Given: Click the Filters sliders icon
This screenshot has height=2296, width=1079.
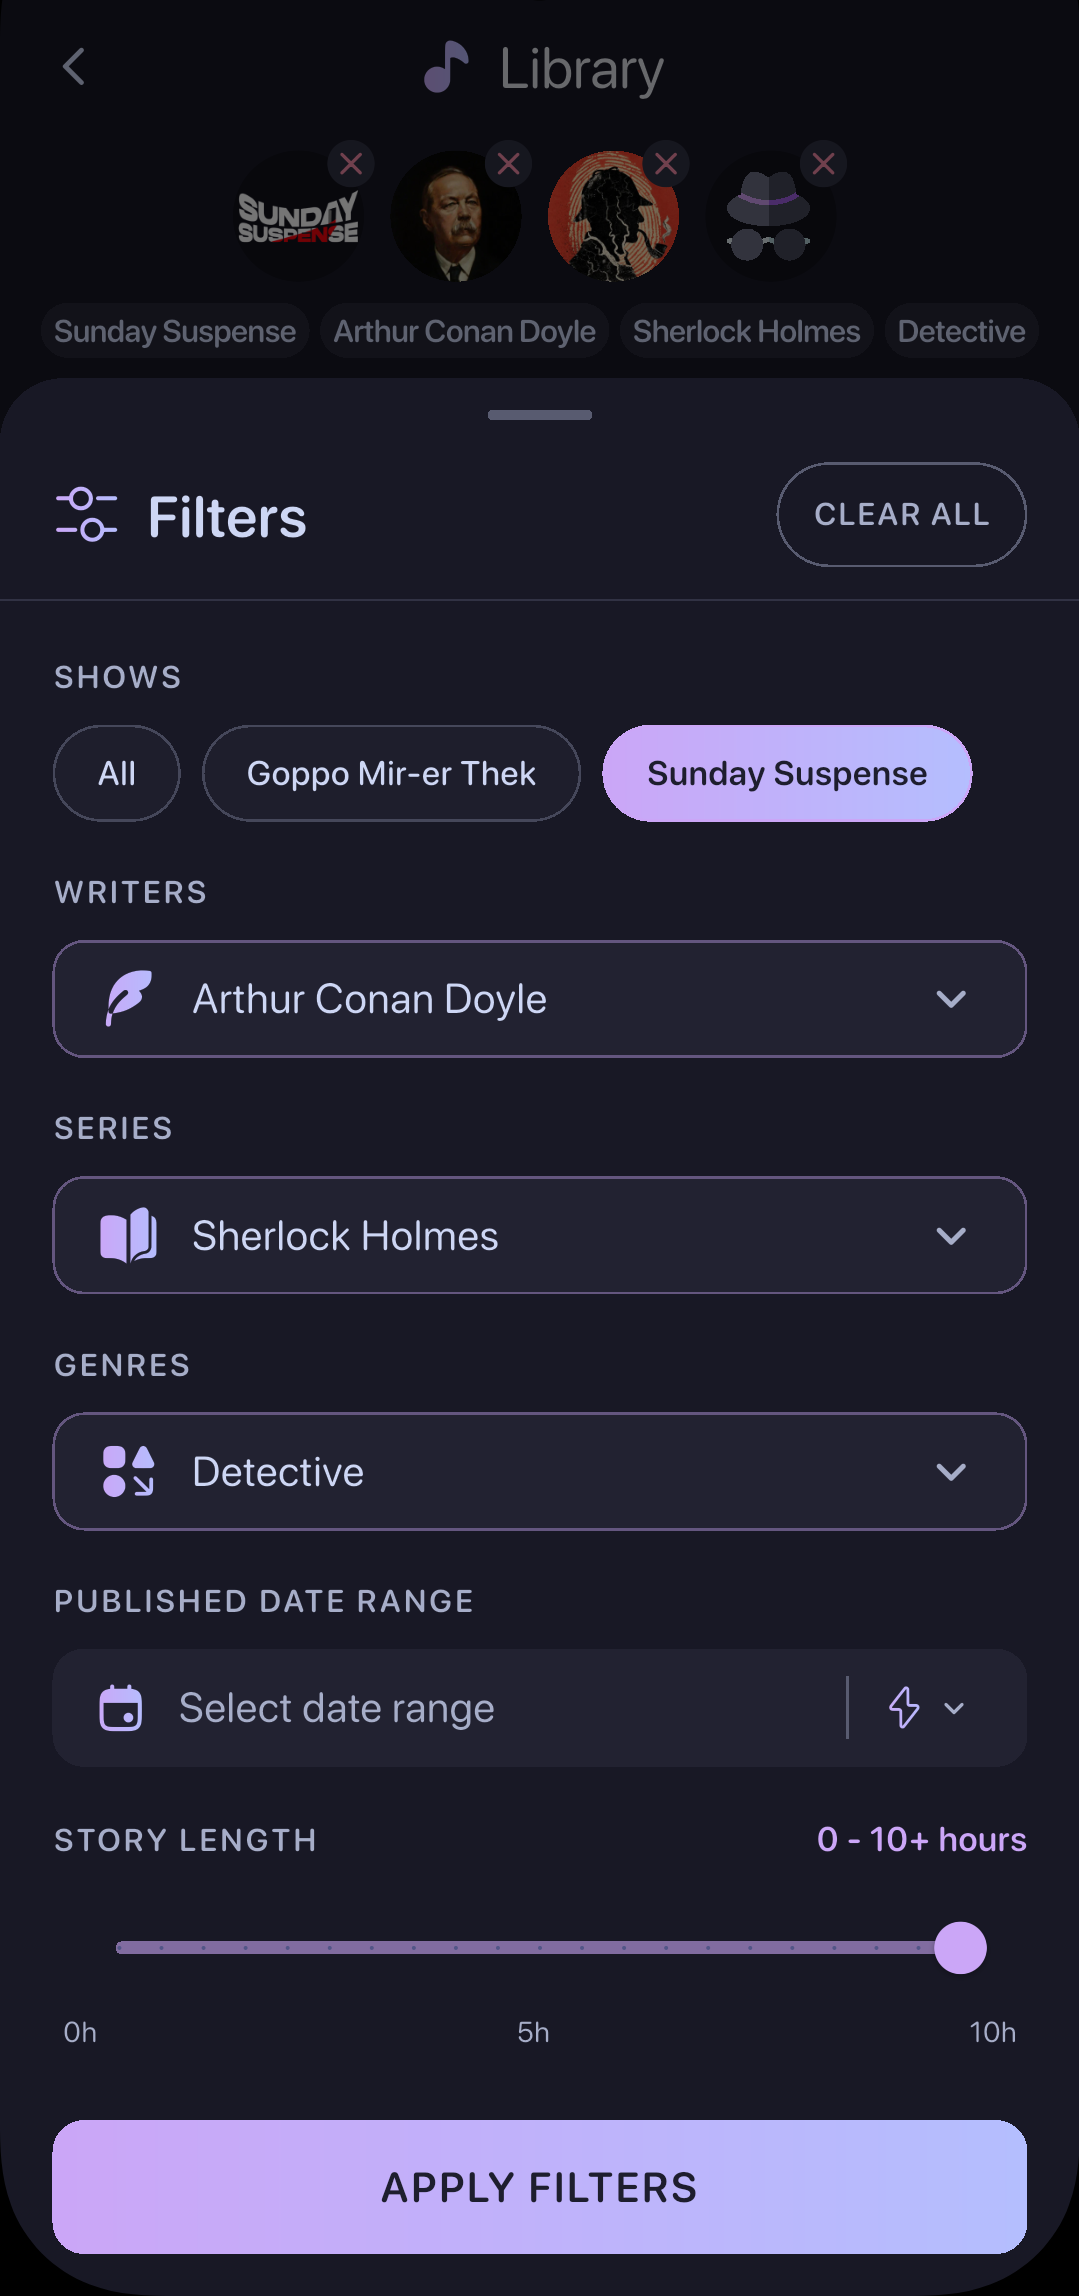Looking at the screenshot, I should click(x=86, y=515).
